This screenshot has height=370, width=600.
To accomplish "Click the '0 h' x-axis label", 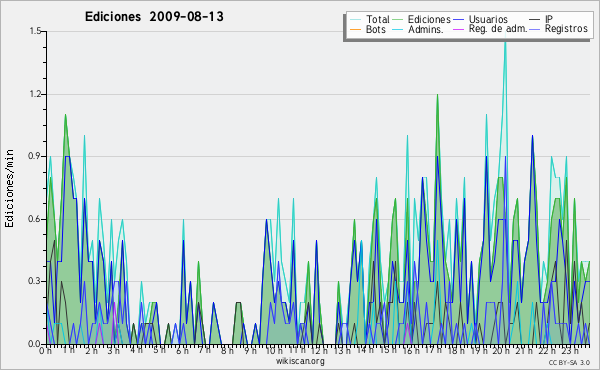I will tap(46, 351).
